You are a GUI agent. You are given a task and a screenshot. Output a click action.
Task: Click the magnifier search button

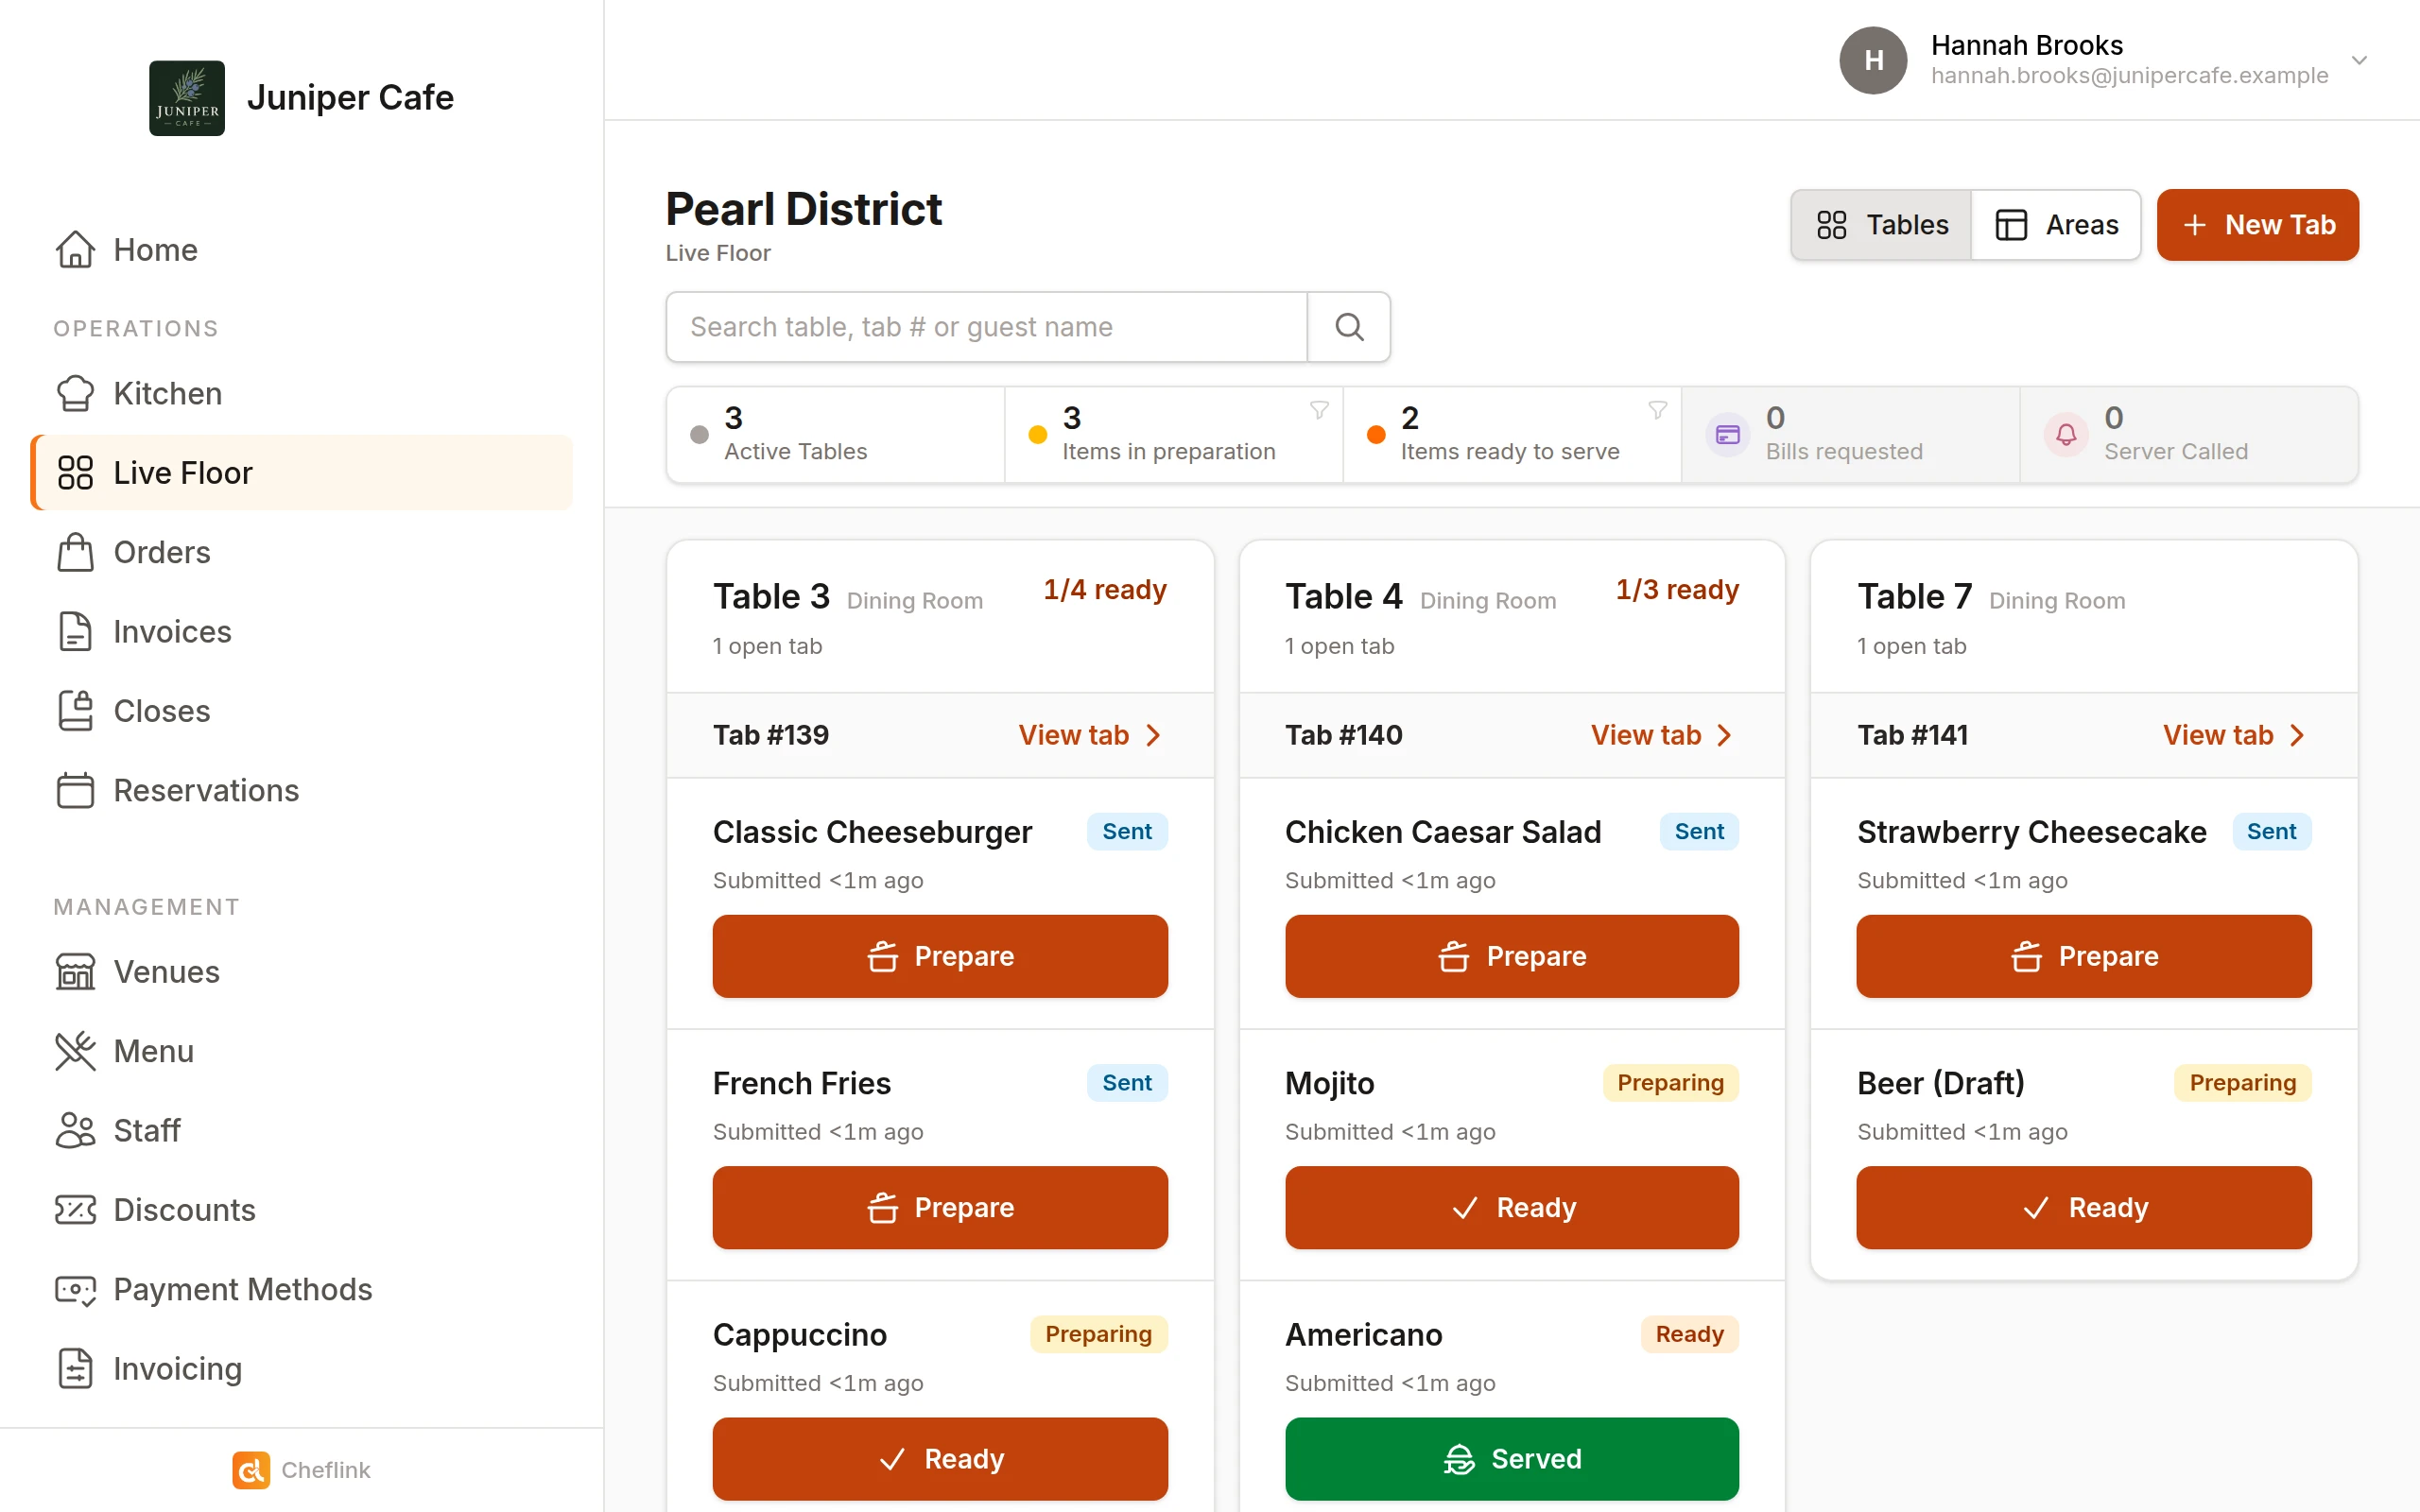[x=1349, y=327]
